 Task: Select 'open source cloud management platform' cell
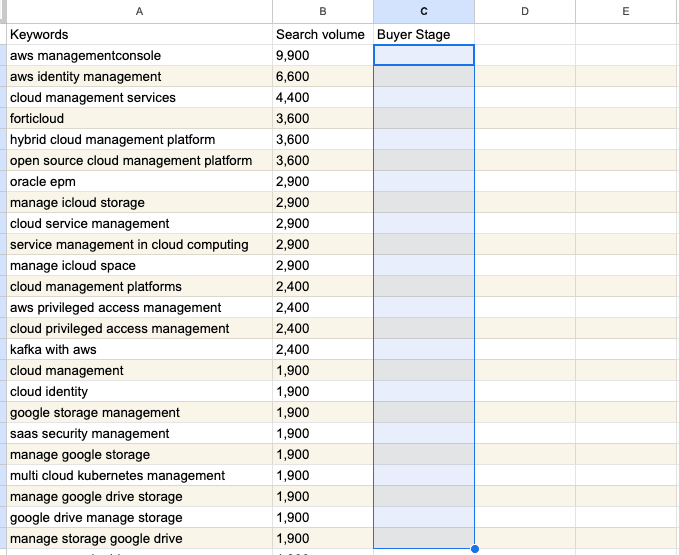(139, 161)
